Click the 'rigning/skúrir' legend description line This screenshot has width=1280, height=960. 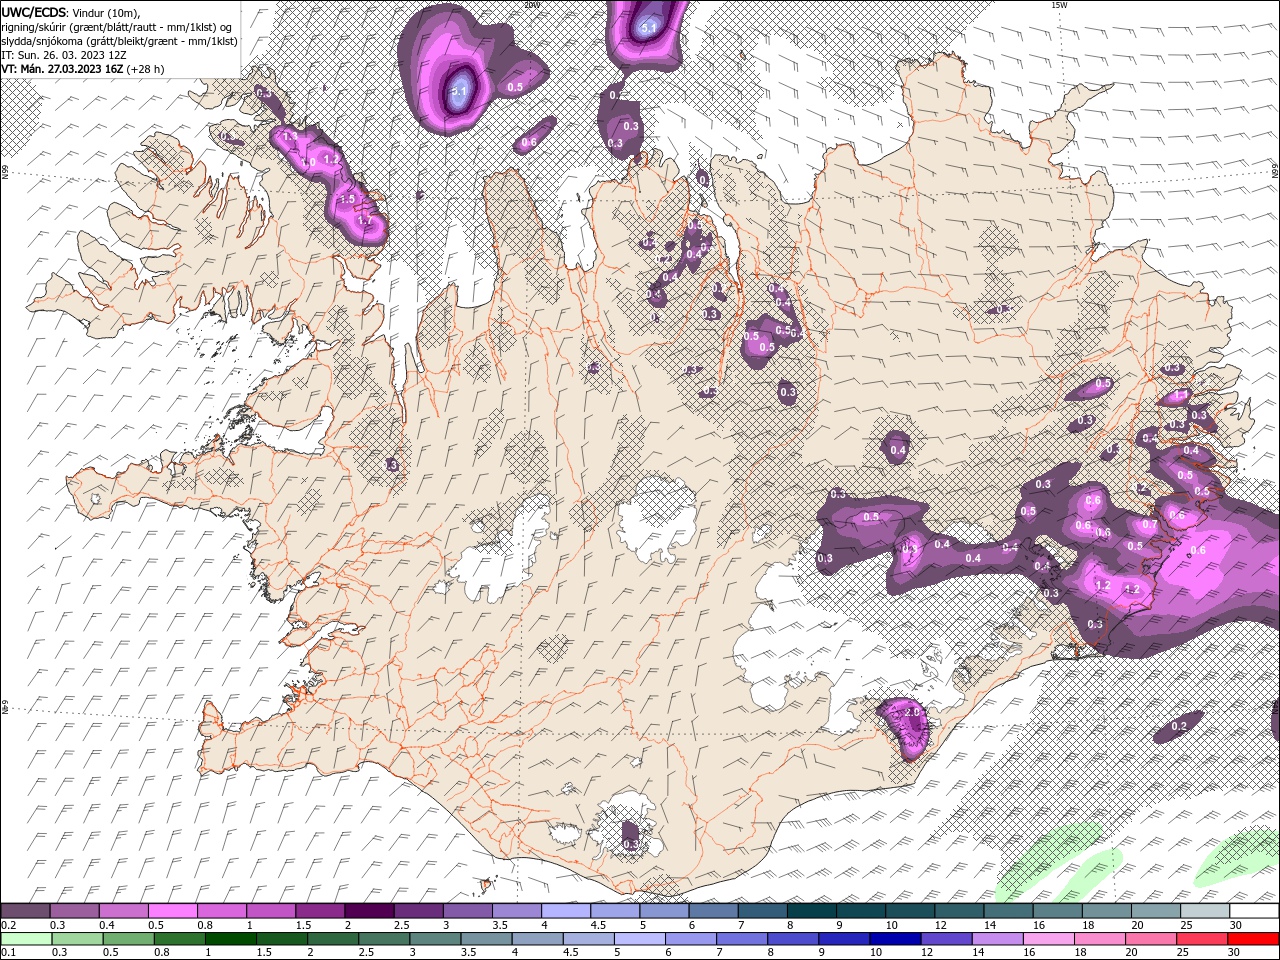click(118, 27)
